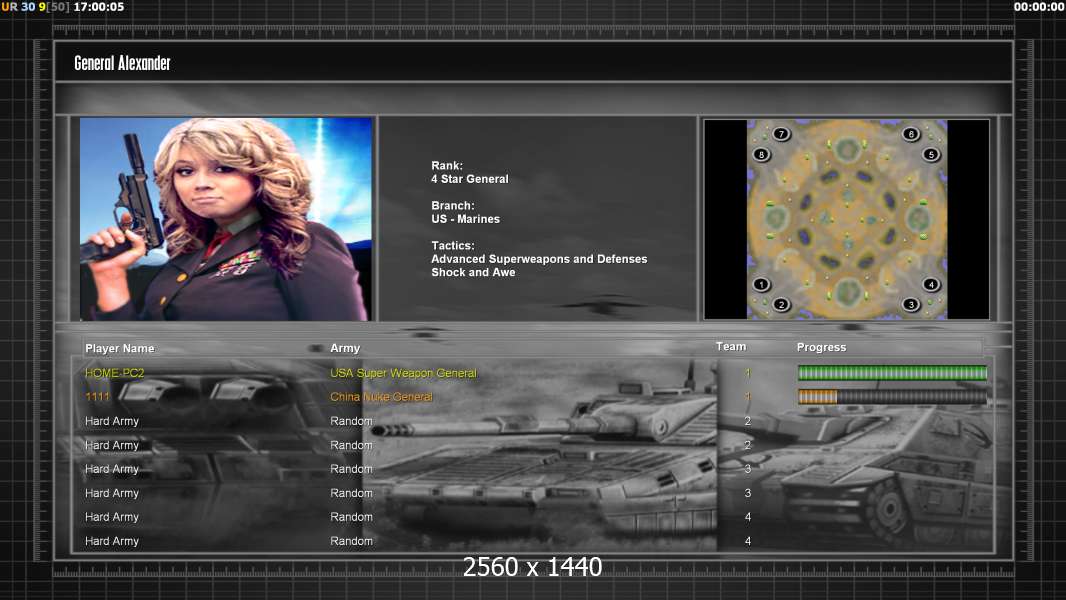Click the 'US - Marines' branch text

click(466, 219)
